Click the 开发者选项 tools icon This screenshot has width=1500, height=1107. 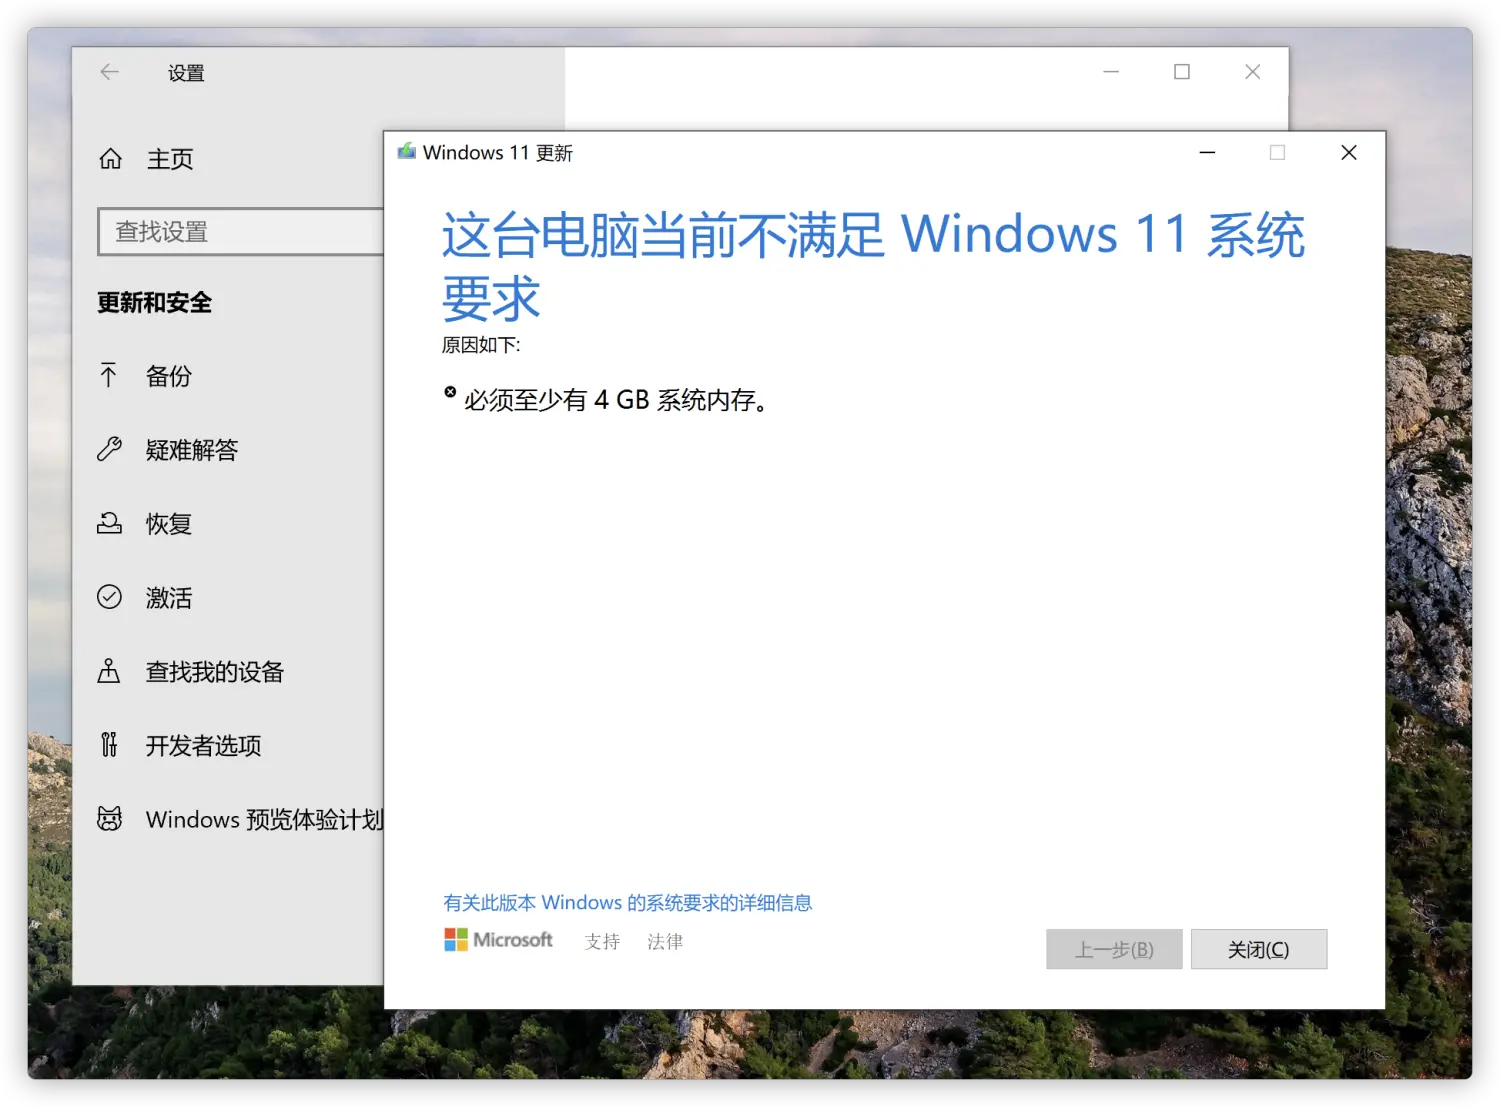tap(109, 745)
